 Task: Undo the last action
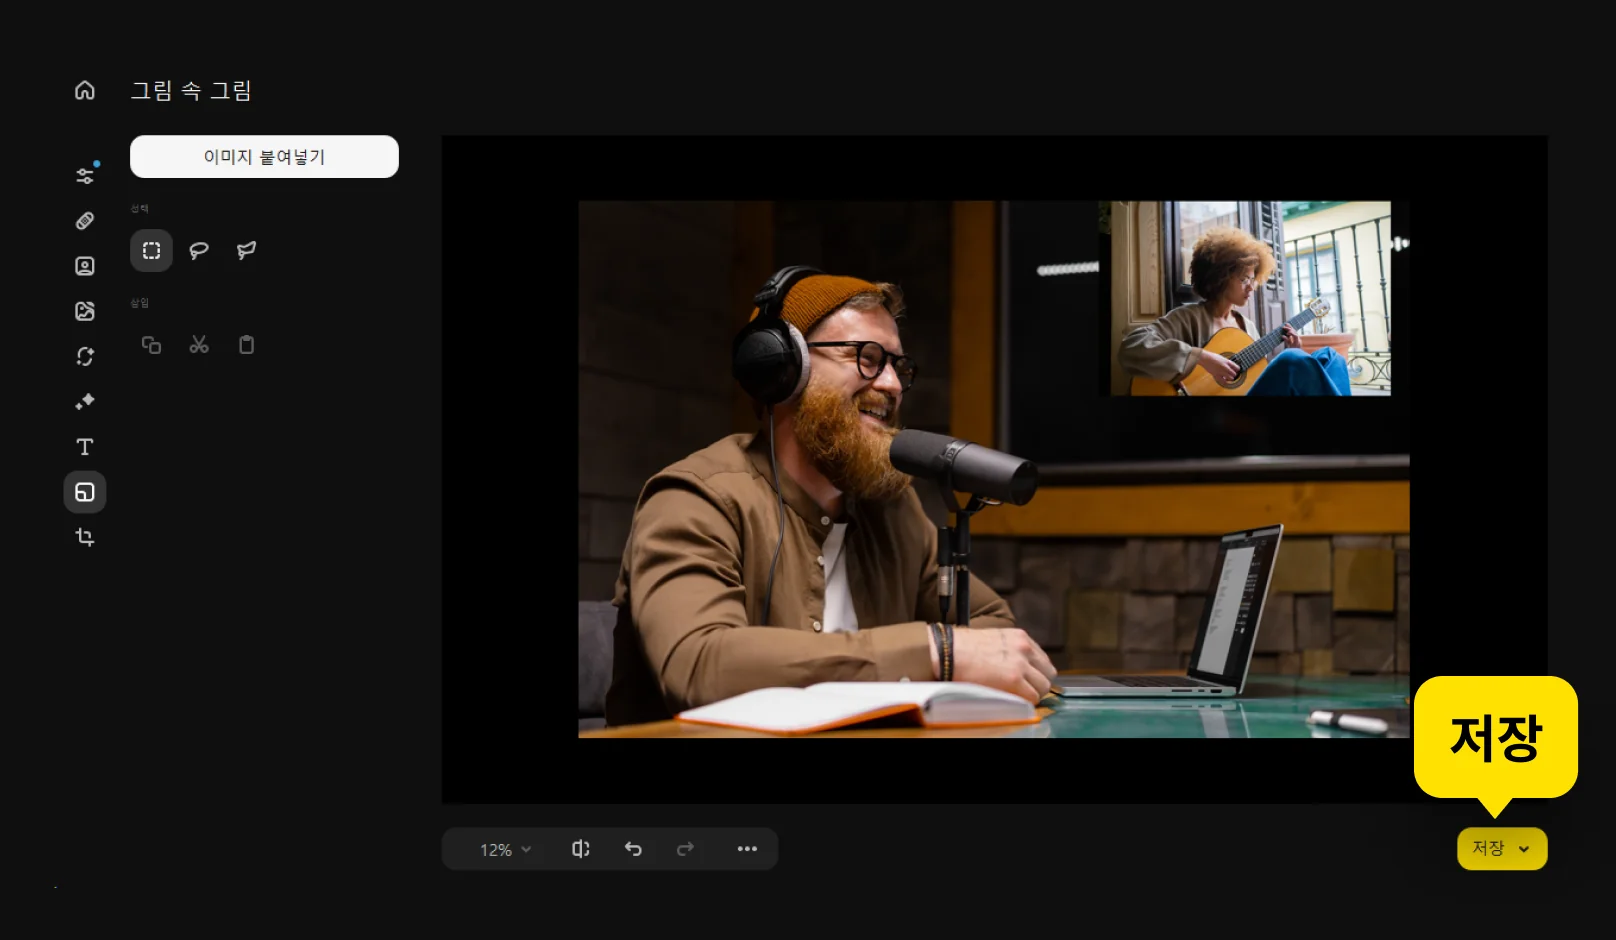click(x=633, y=849)
